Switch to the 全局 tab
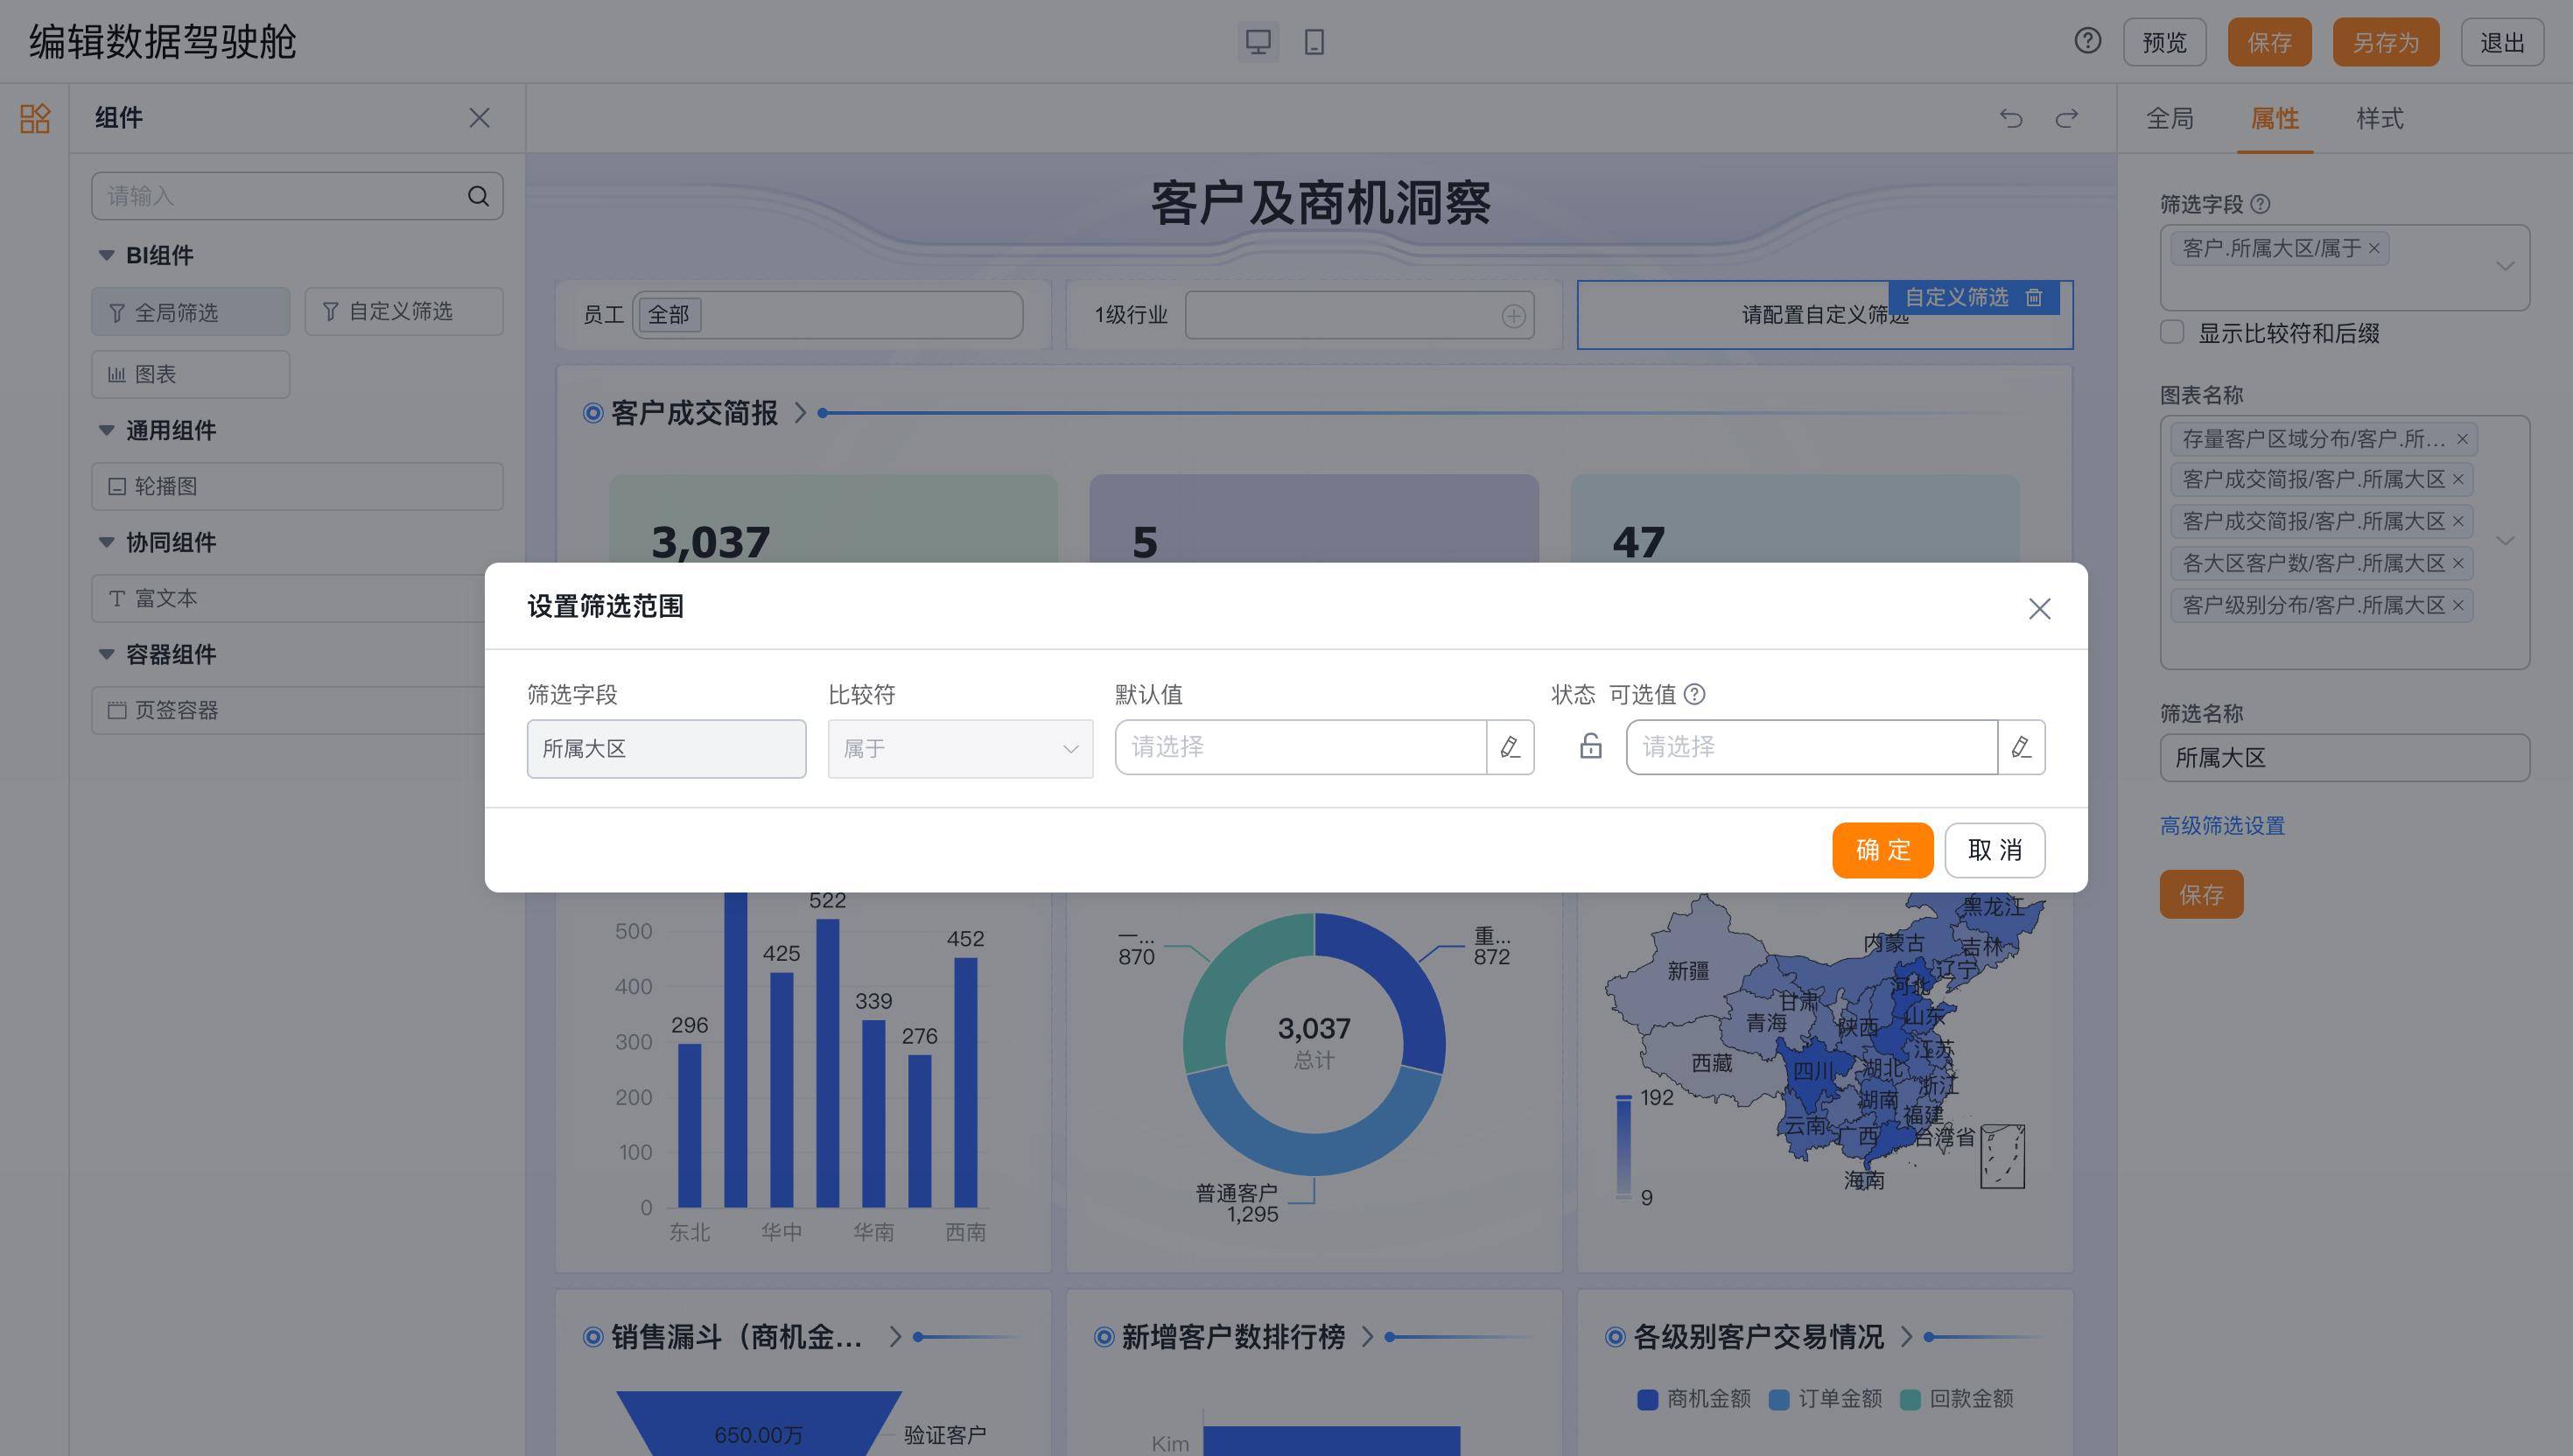Screen dimensions: 2573x1456 pyautogui.click(x=2169, y=119)
